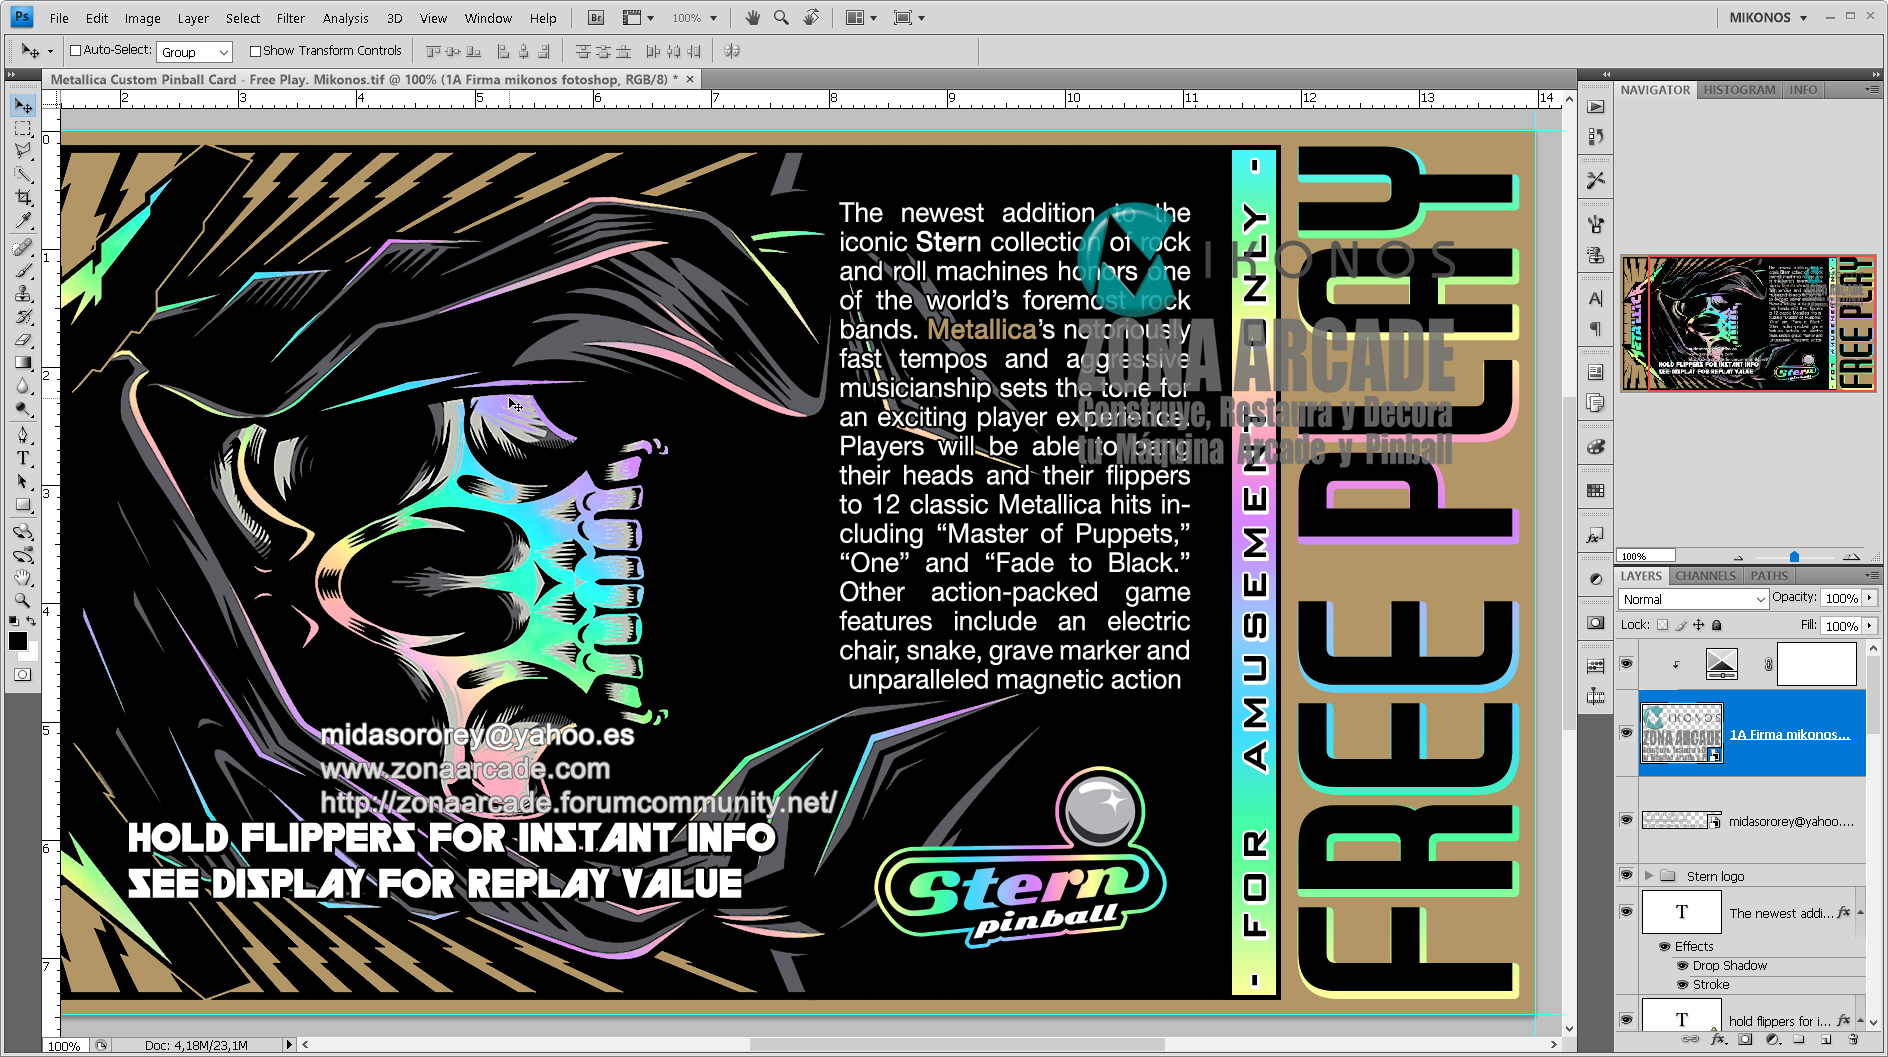Image resolution: width=1888 pixels, height=1057 pixels.
Task: Select the Horizontal Type tool
Action: pyautogui.click(x=23, y=458)
